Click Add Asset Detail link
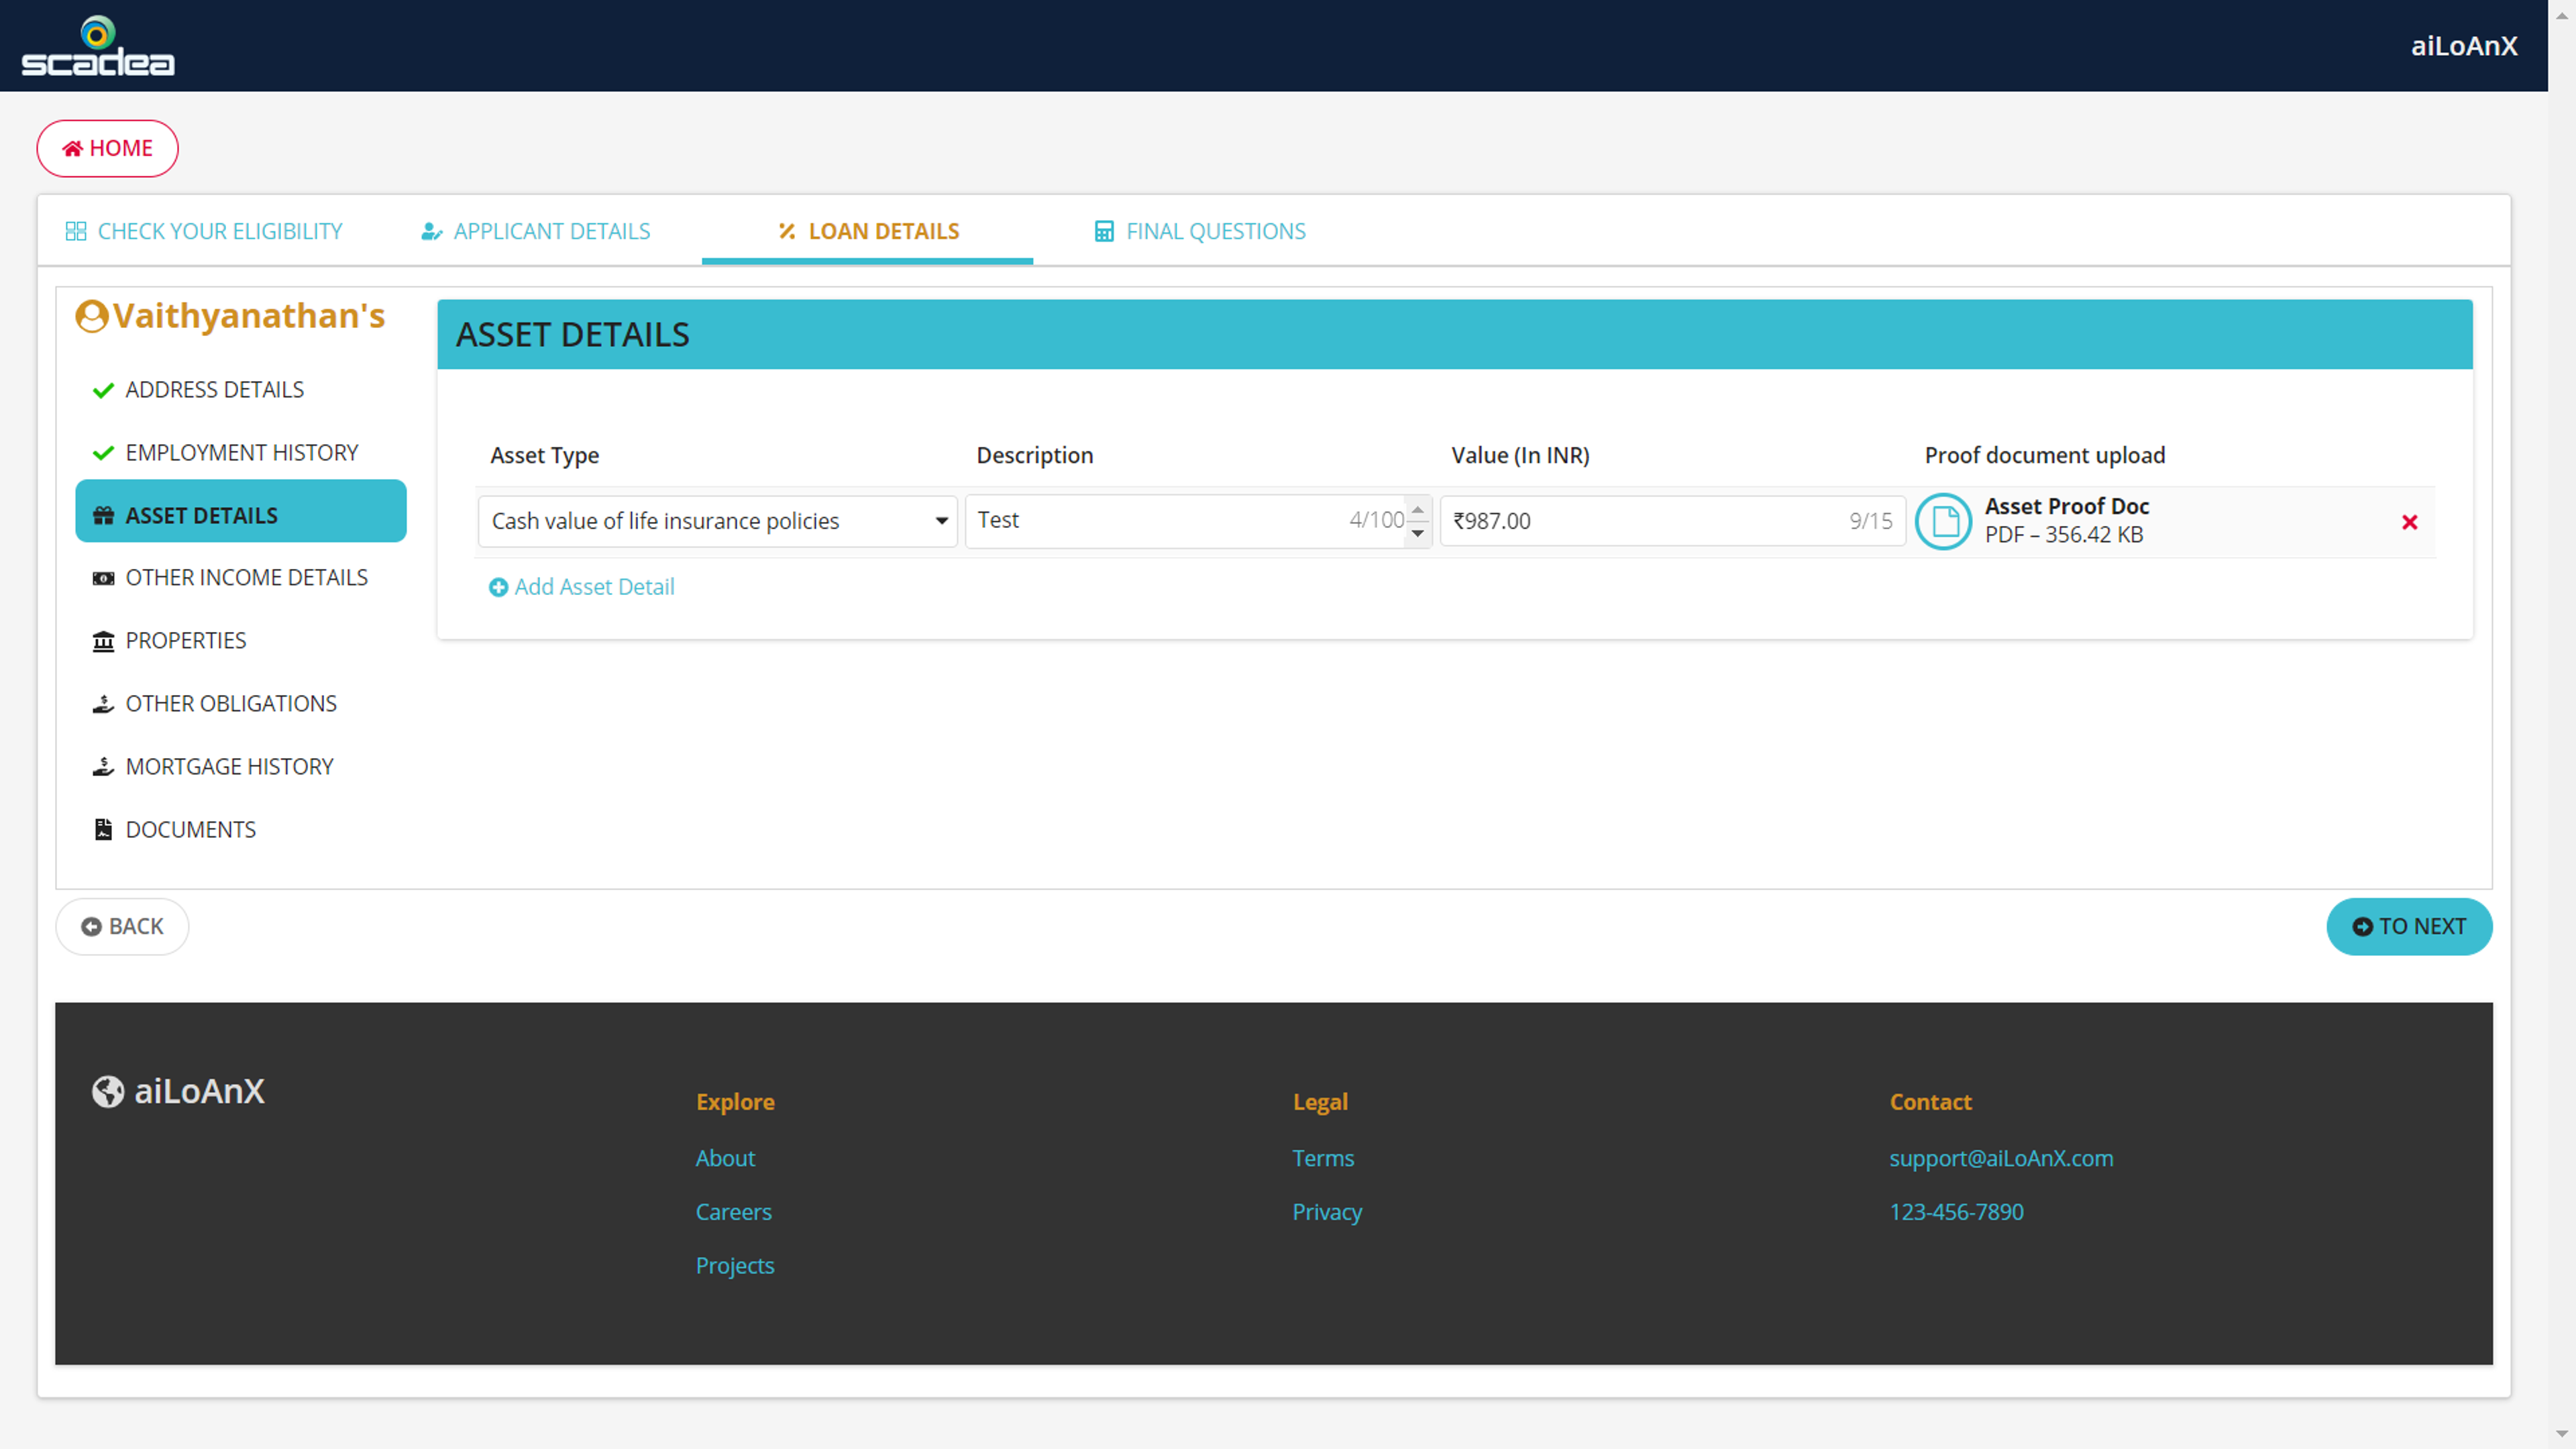The width and height of the screenshot is (2576, 1449). pyautogui.click(x=581, y=587)
